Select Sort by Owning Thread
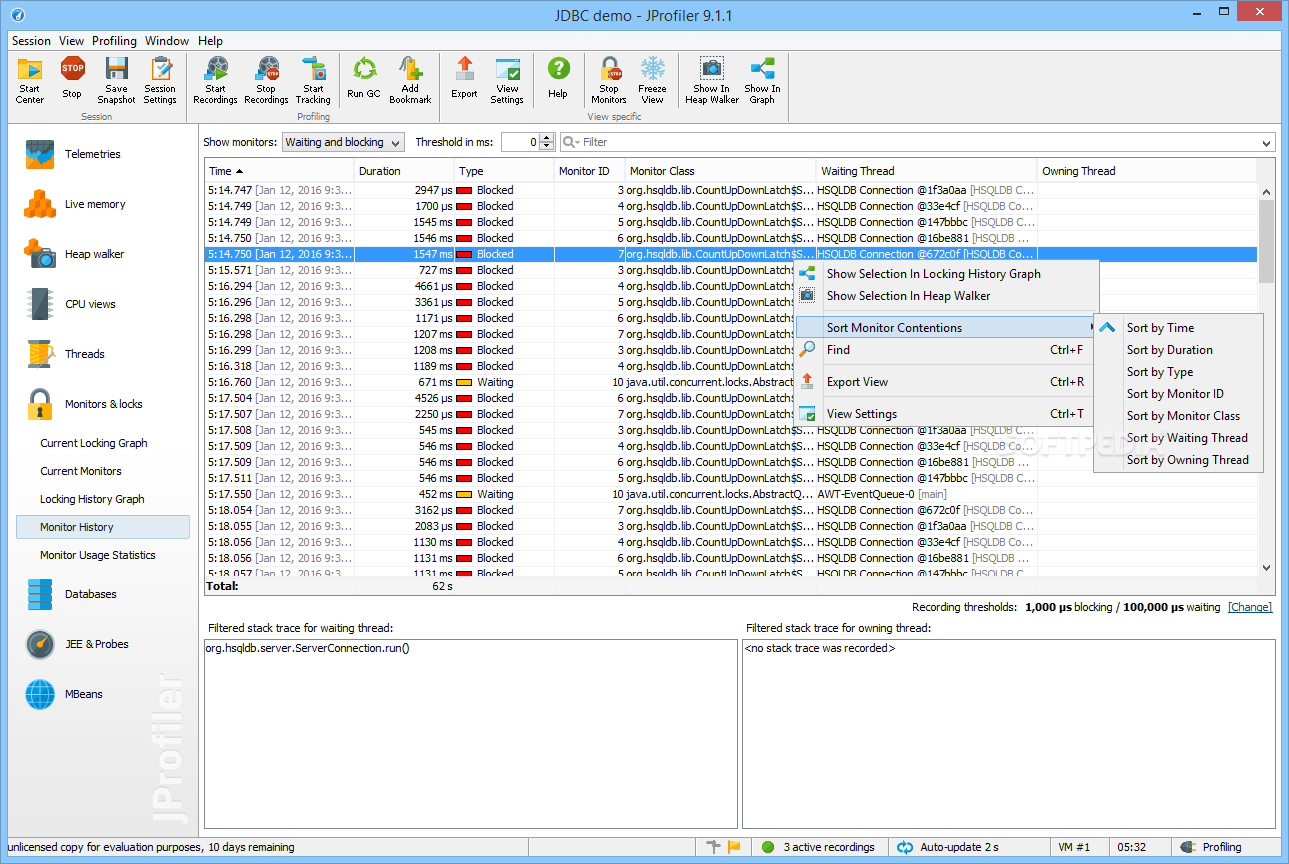Viewport: 1289px width, 864px height. [1178, 460]
